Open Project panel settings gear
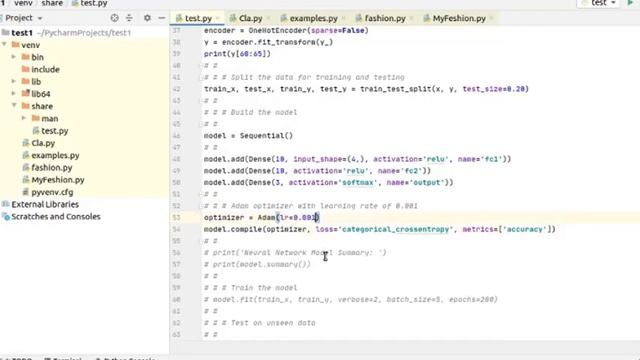The height and width of the screenshot is (360, 640). pyautogui.click(x=147, y=18)
